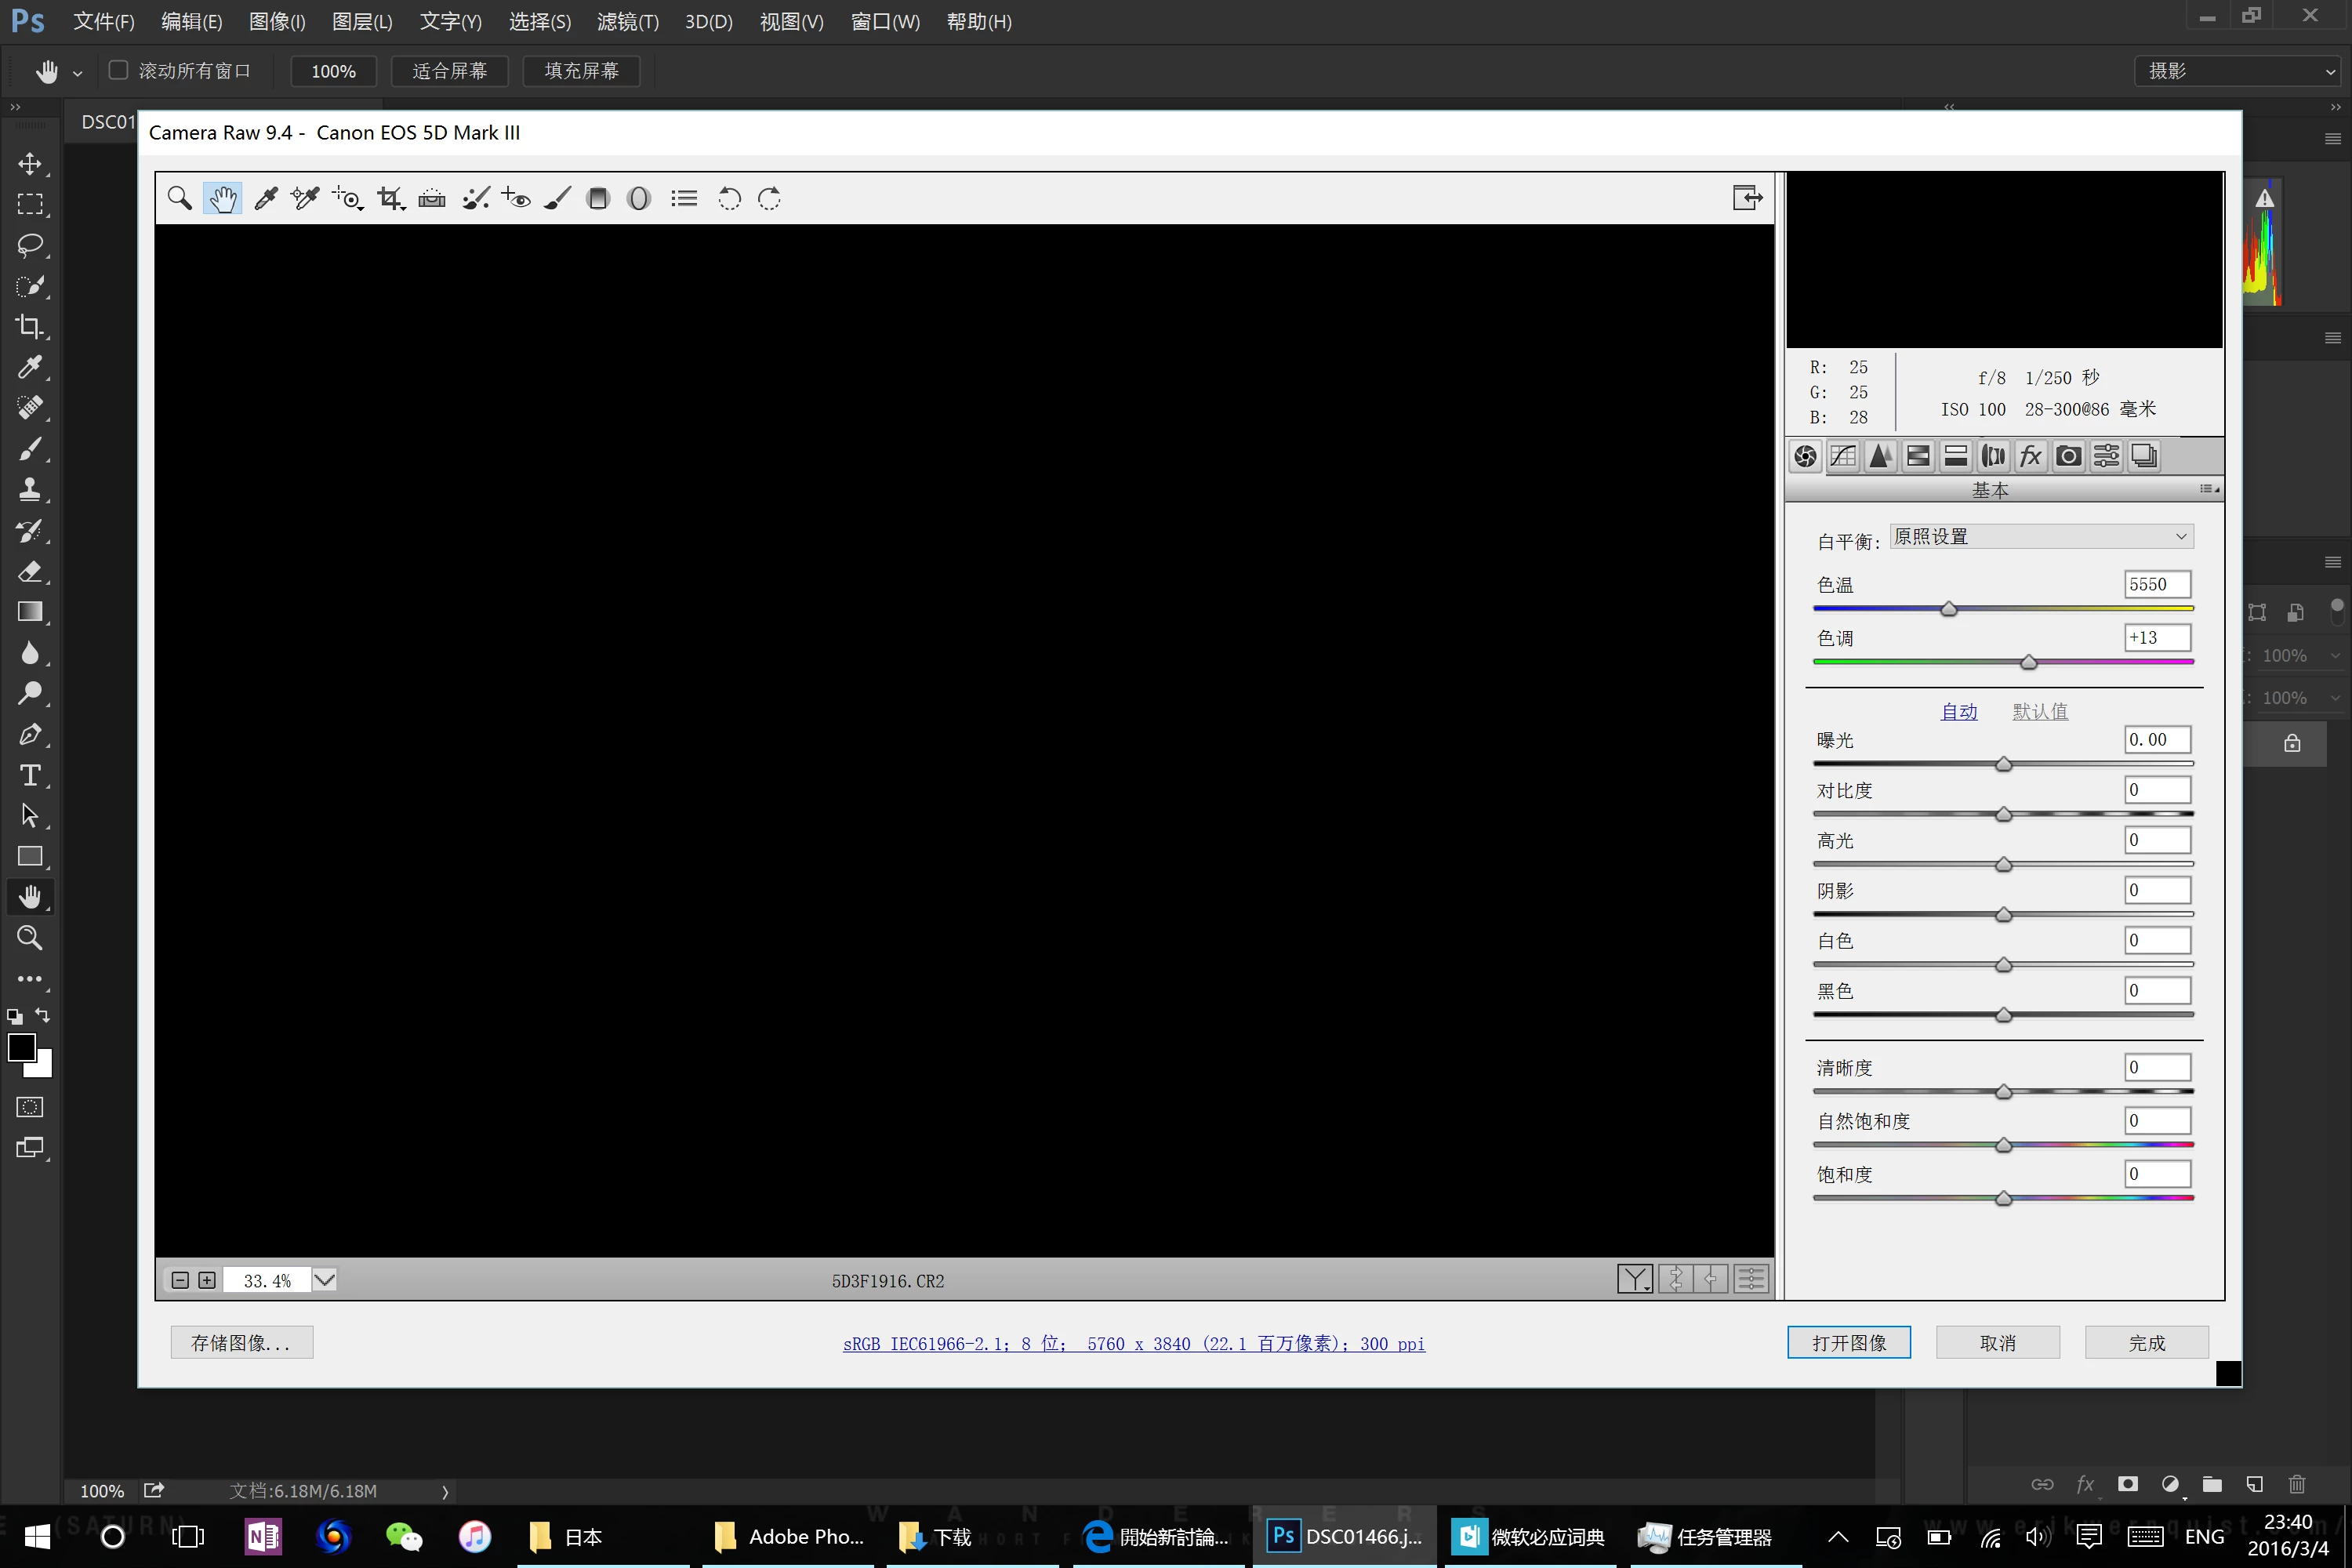Viewport: 2352px width, 1568px height.
Task: Select the Crop tool in Camera Raw
Action: 390,198
